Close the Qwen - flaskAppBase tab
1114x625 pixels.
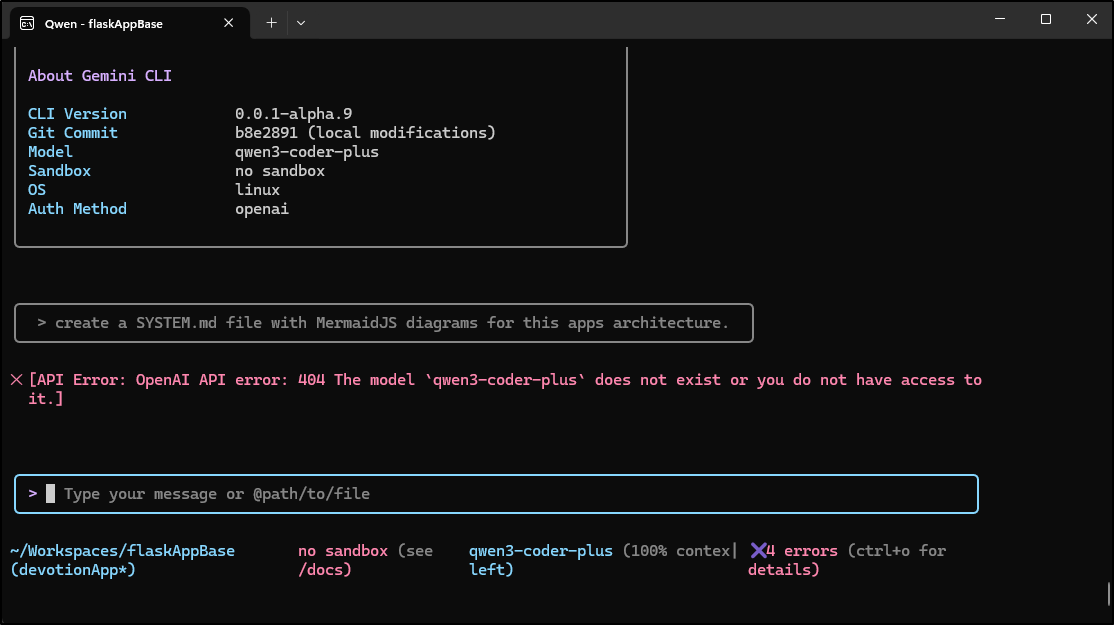229,23
